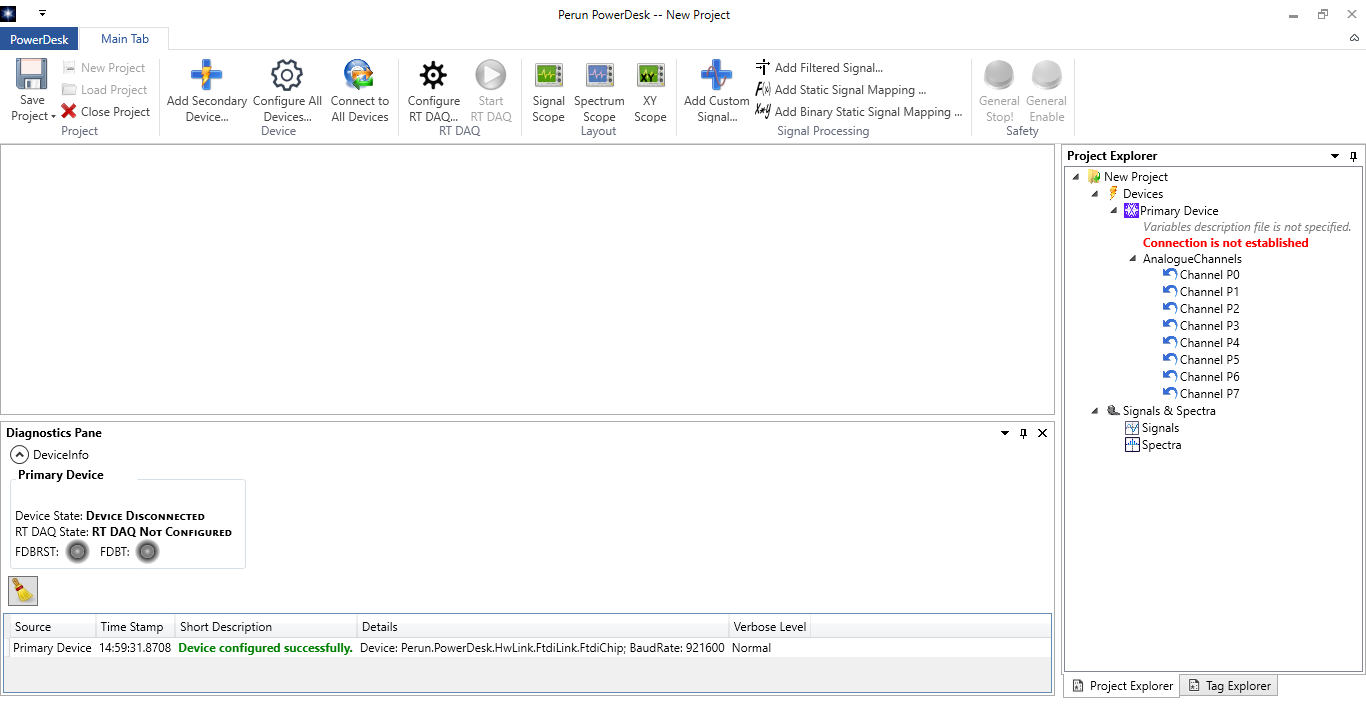Click Add Secondary Device icon
This screenshot has width=1366, height=728.
click(x=206, y=75)
